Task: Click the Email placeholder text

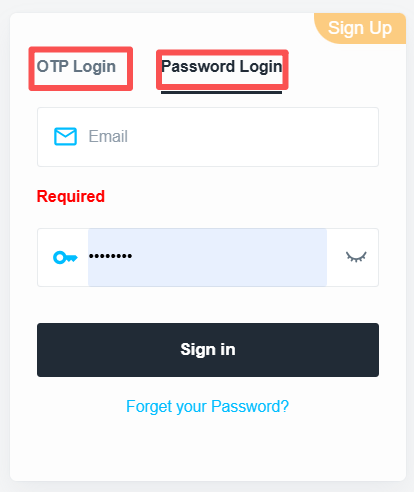Action: tap(108, 136)
